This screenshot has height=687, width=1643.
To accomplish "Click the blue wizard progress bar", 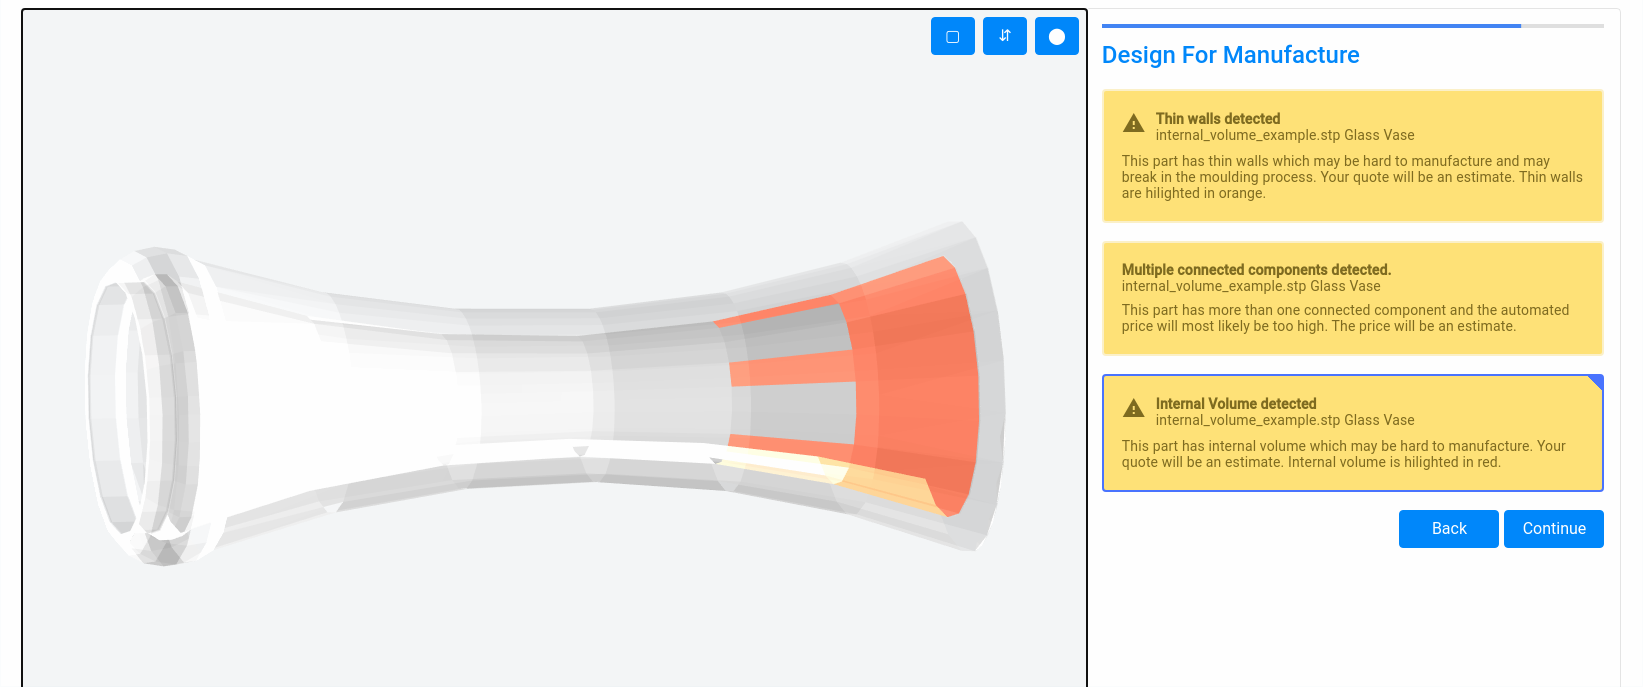I will [x=1311, y=26].
